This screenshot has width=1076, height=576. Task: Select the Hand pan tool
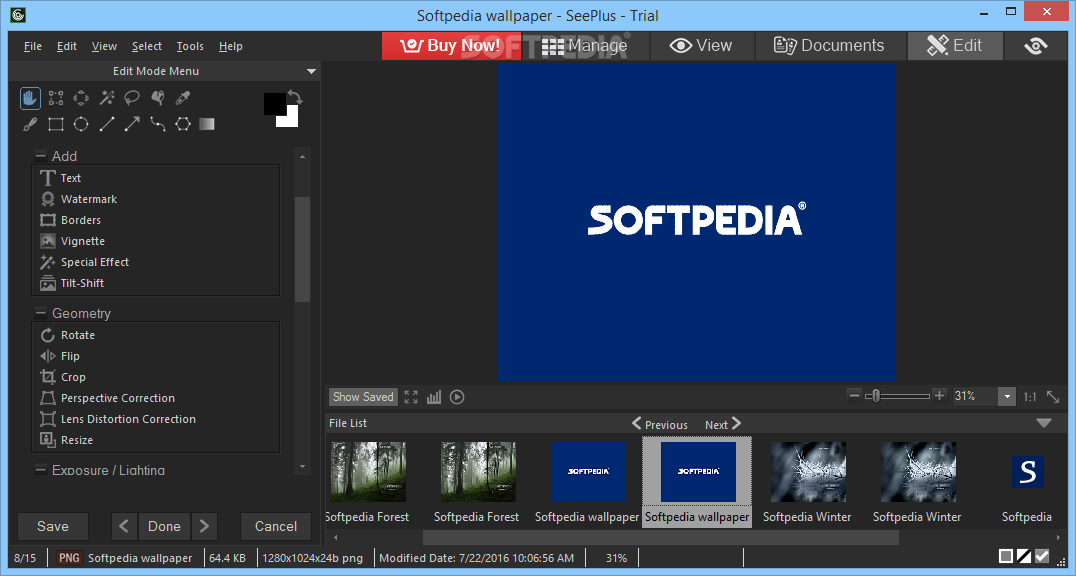coord(30,98)
